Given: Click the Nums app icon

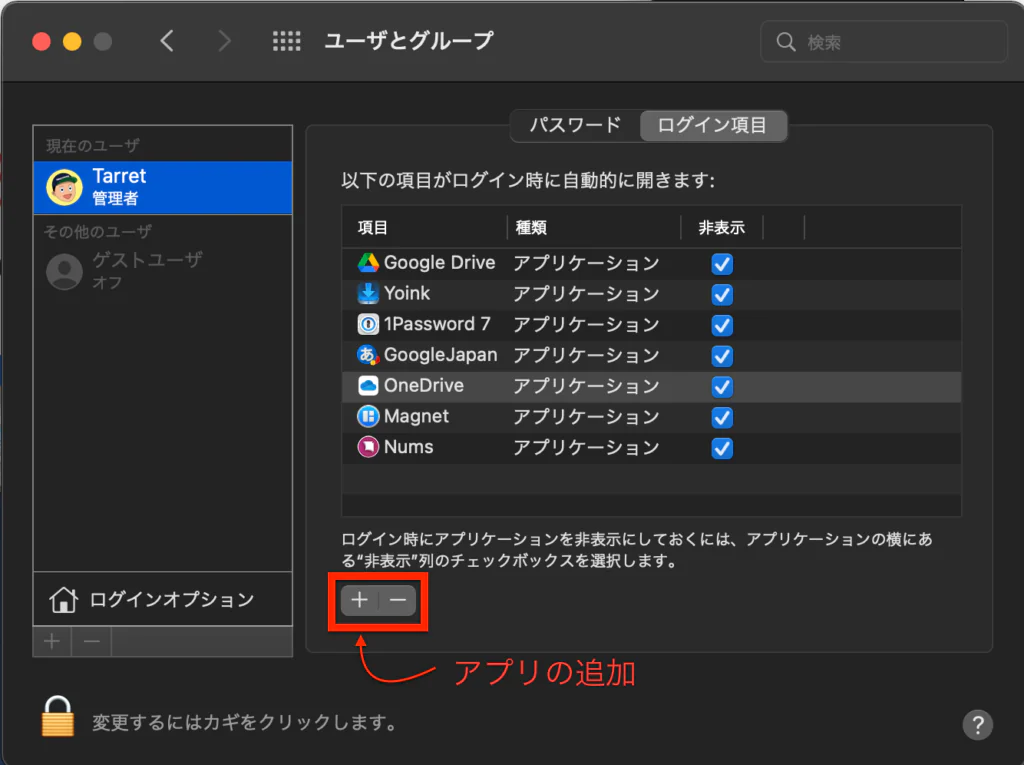Looking at the screenshot, I should click(x=368, y=447).
